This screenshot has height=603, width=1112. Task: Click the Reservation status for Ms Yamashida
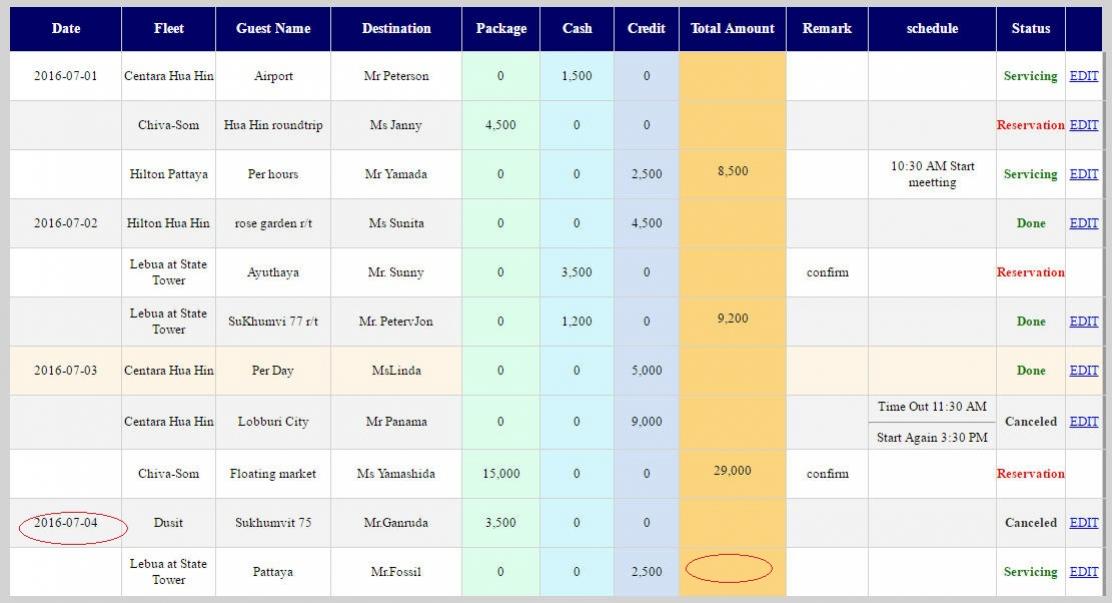1030,473
